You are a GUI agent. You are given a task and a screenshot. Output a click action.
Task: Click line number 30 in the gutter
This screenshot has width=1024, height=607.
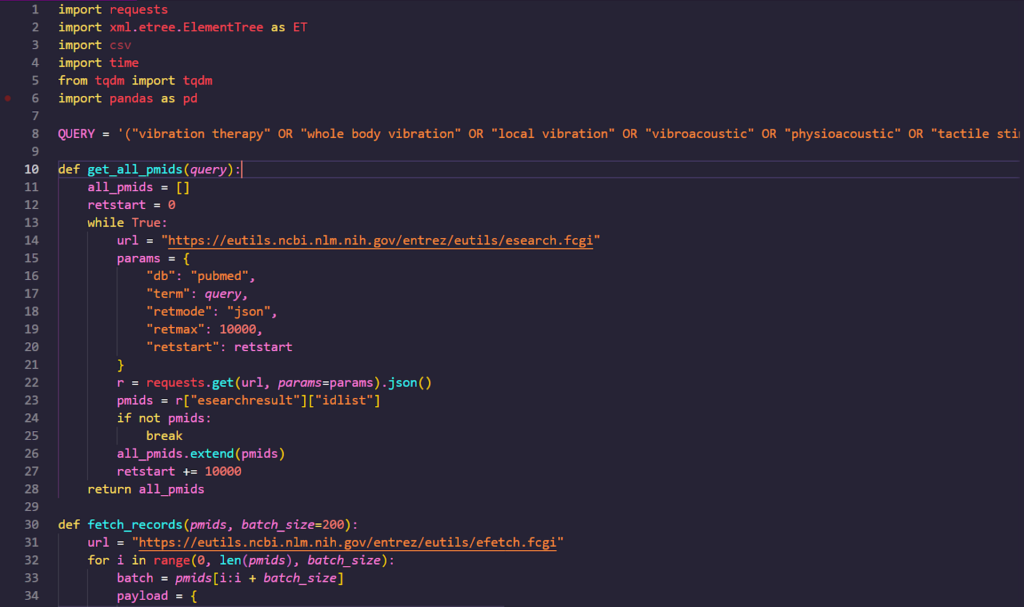pos(31,525)
